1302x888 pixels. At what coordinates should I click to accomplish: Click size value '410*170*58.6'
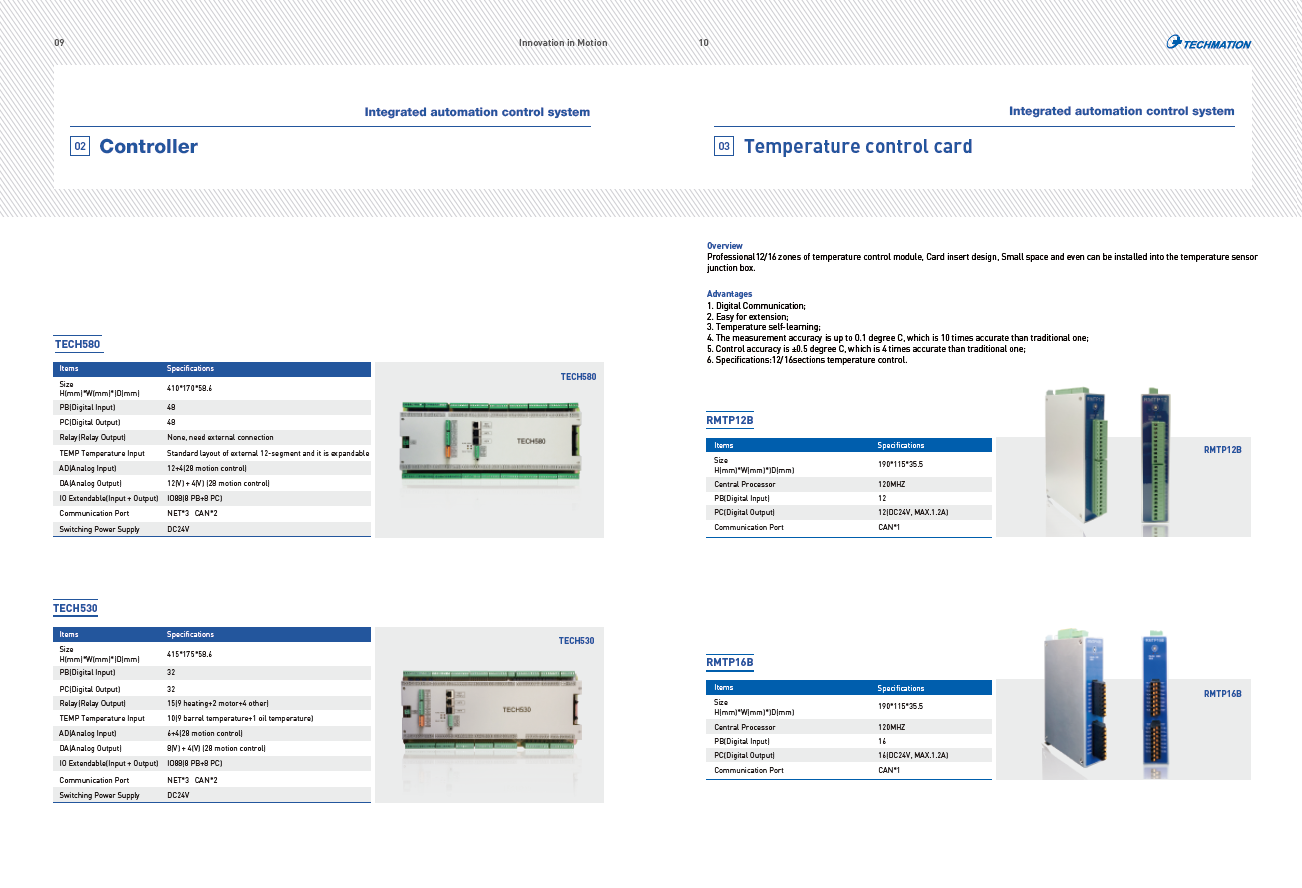click(190, 388)
